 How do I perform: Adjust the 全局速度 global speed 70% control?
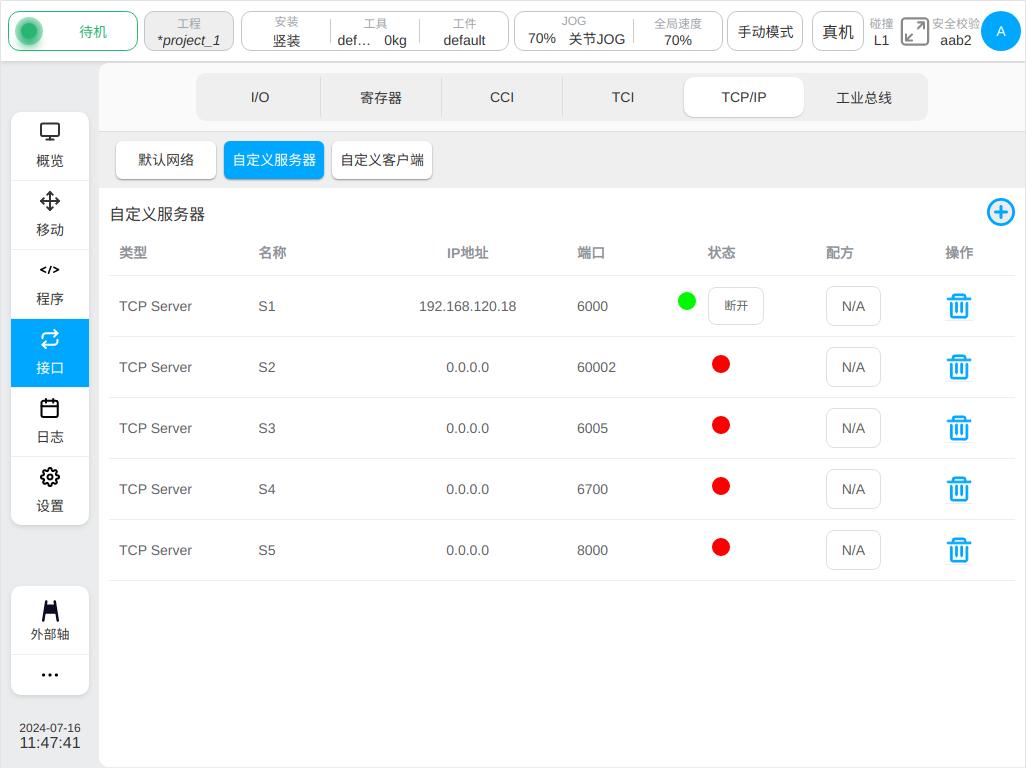677,32
